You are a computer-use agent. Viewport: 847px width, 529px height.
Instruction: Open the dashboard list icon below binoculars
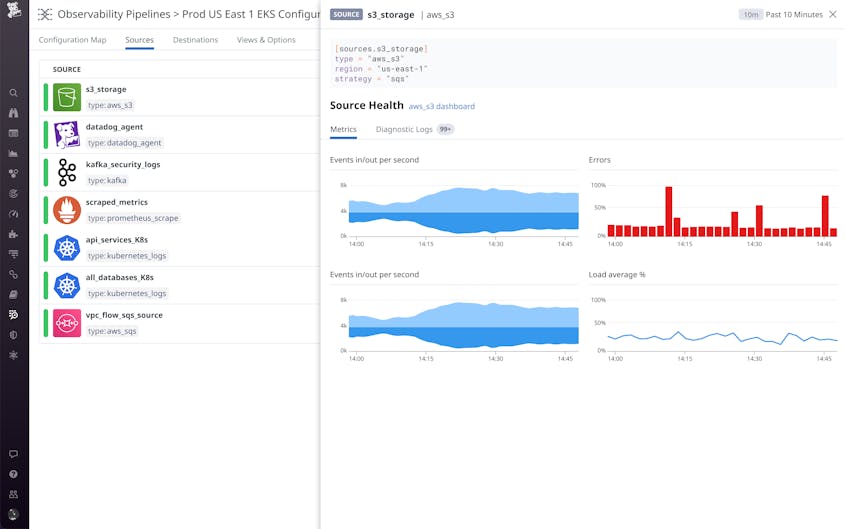point(14,133)
